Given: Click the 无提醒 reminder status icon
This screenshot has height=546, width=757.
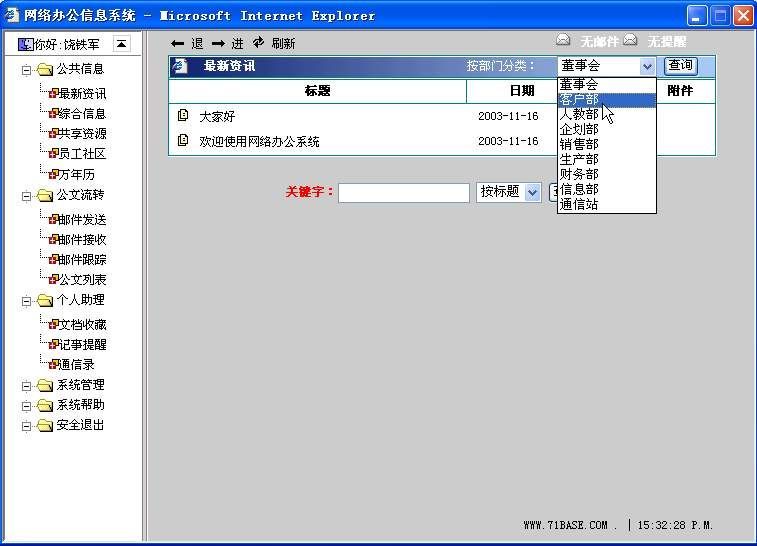Looking at the screenshot, I should [x=630, y=41].
